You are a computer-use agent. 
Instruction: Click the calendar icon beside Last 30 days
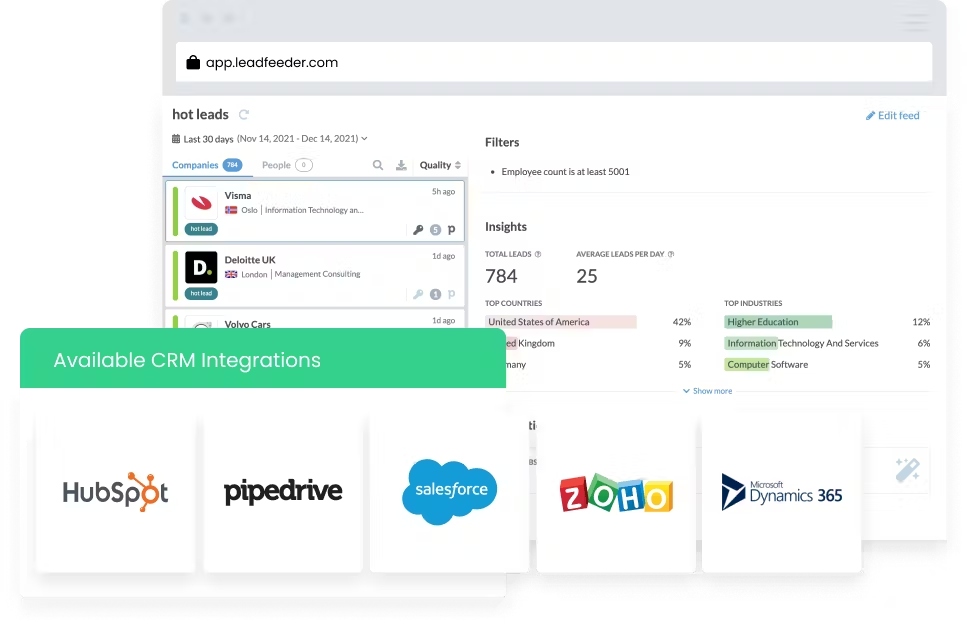176,139
